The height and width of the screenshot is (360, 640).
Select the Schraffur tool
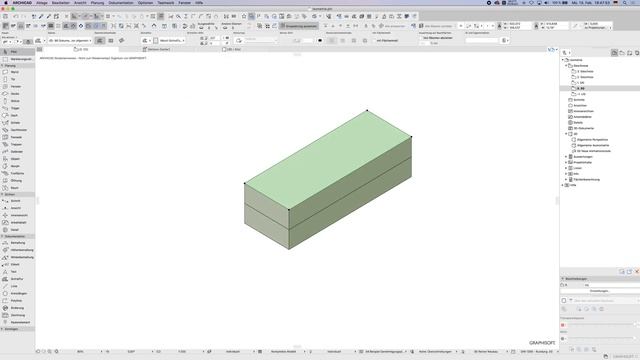tap(17, 279)
